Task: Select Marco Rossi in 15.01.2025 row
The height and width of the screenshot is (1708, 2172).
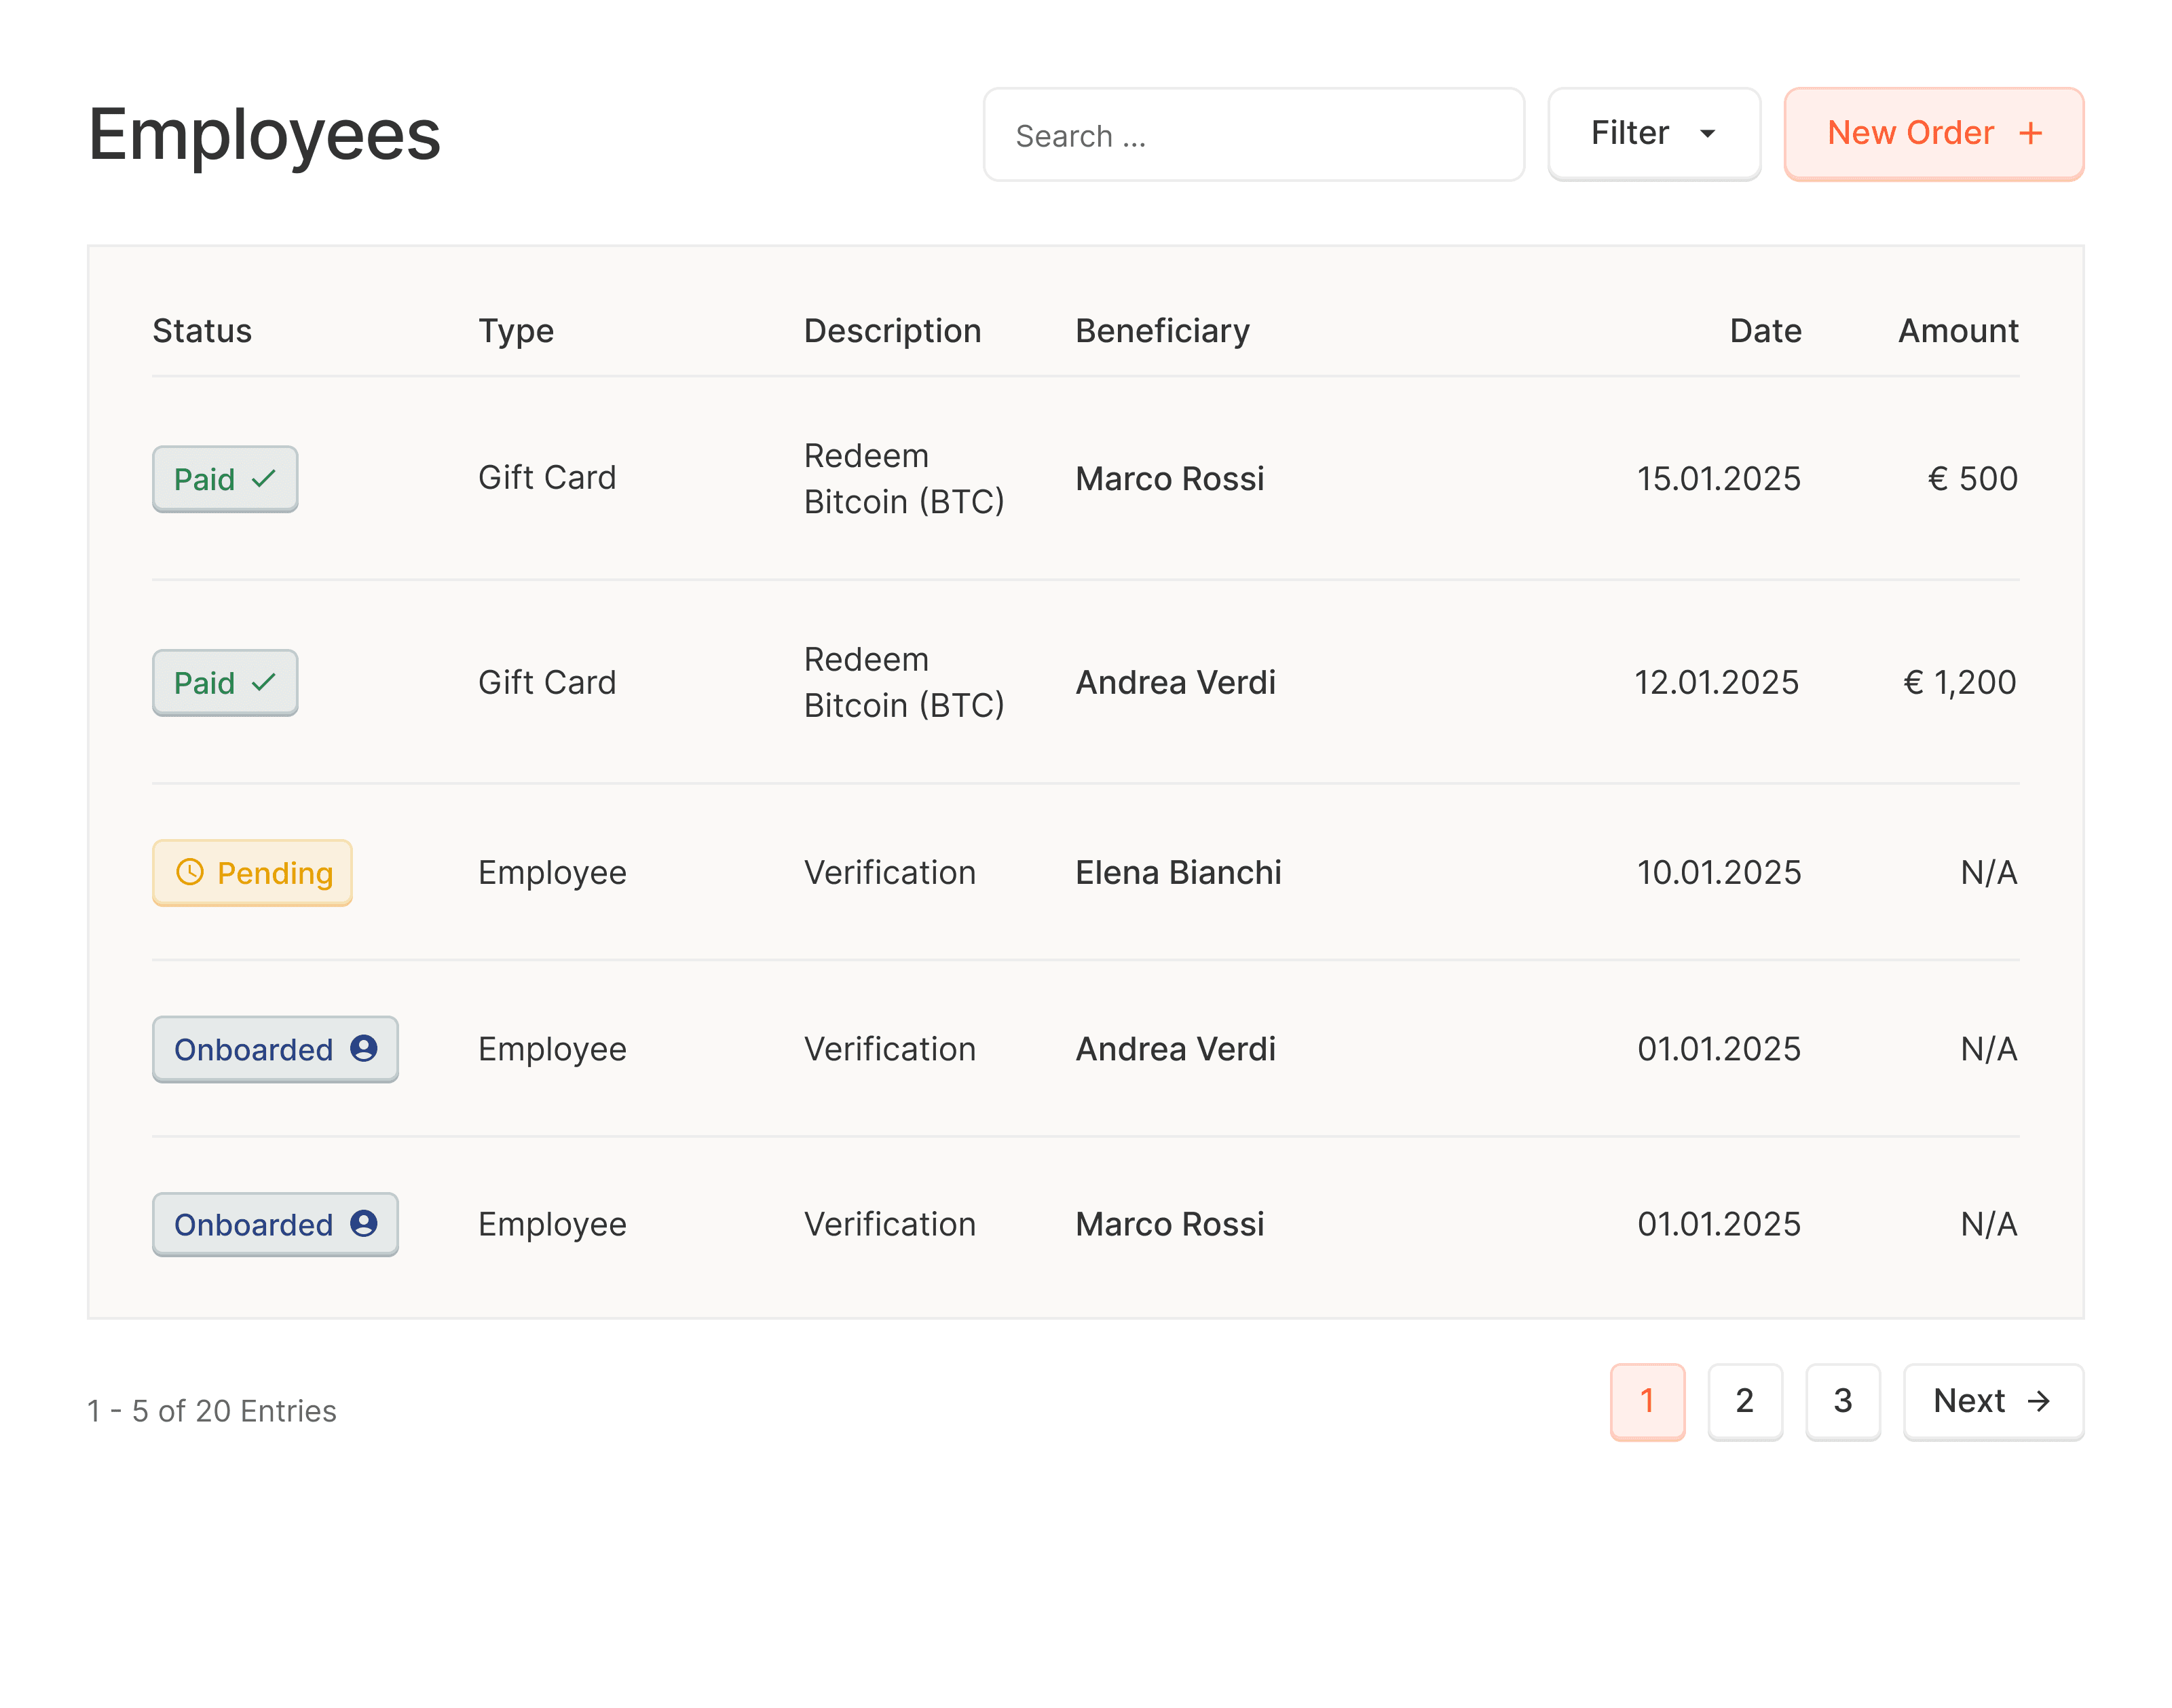Action: [1169, 479]
